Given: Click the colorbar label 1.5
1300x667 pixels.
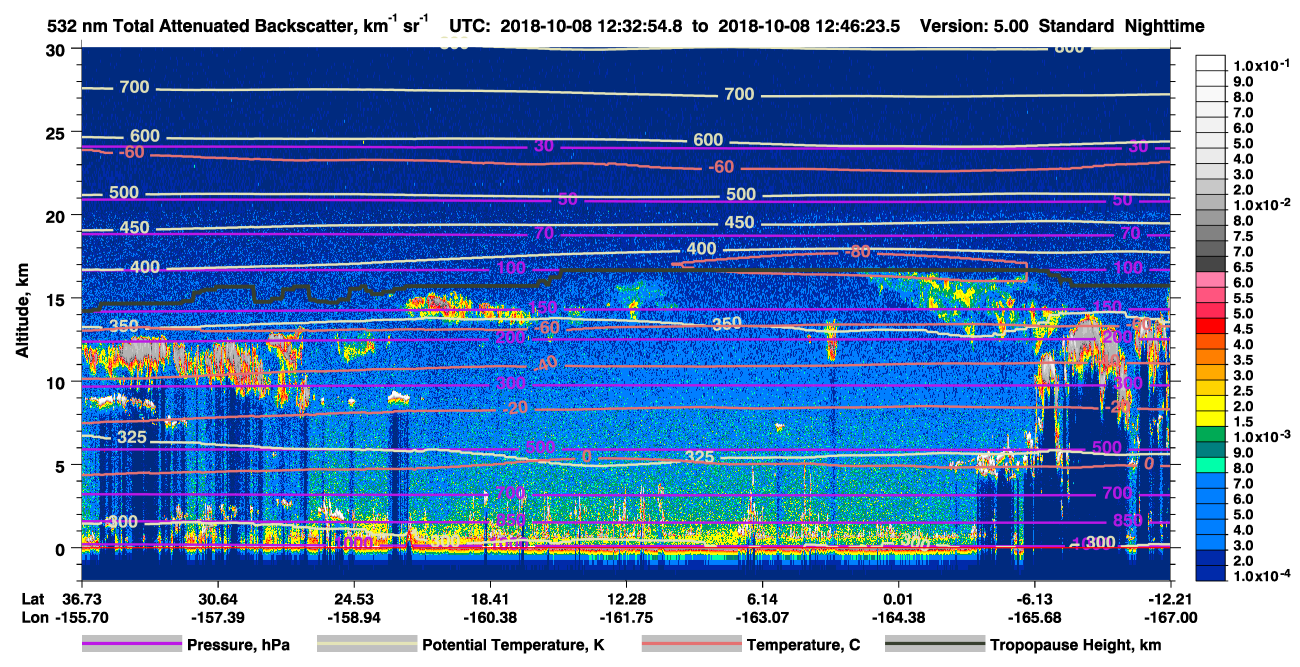Looking at the screenshot, I should tap(1243, 422).
